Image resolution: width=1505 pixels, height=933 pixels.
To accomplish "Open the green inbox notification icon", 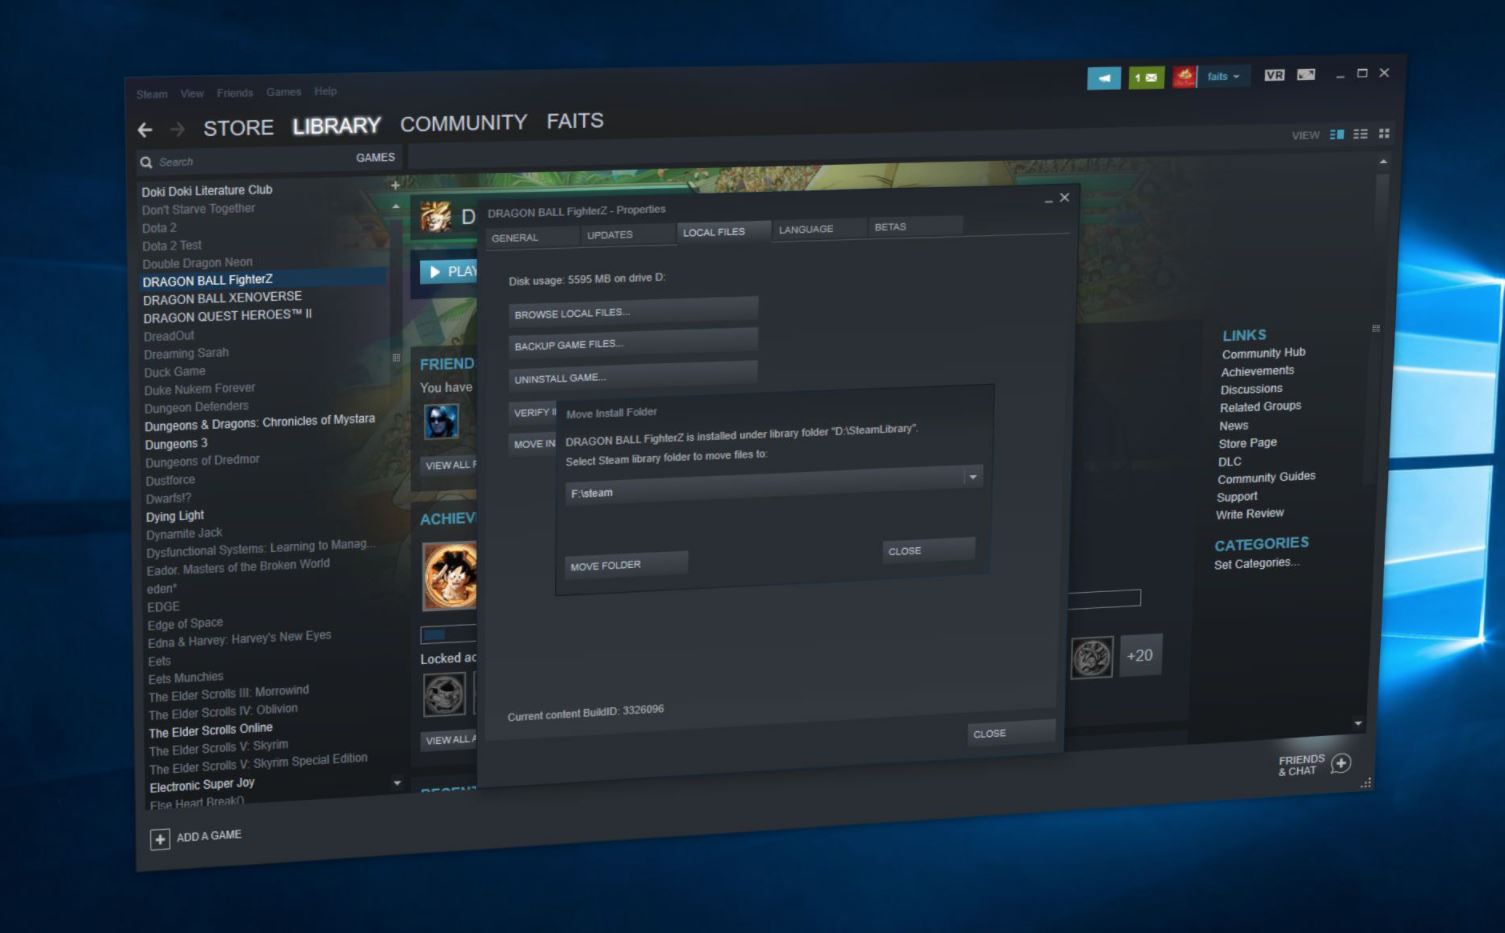I will pyautogui.click(x=1146, y=77).
